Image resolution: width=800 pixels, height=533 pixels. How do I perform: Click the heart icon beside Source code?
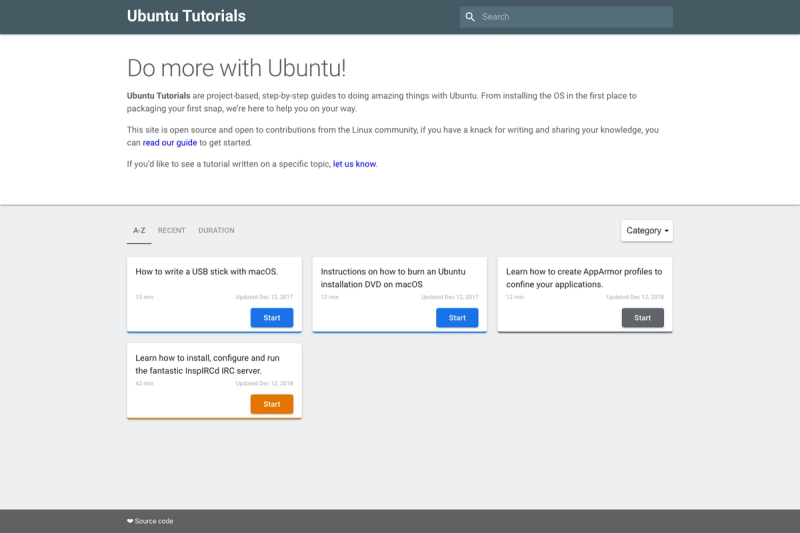[130, 521]
